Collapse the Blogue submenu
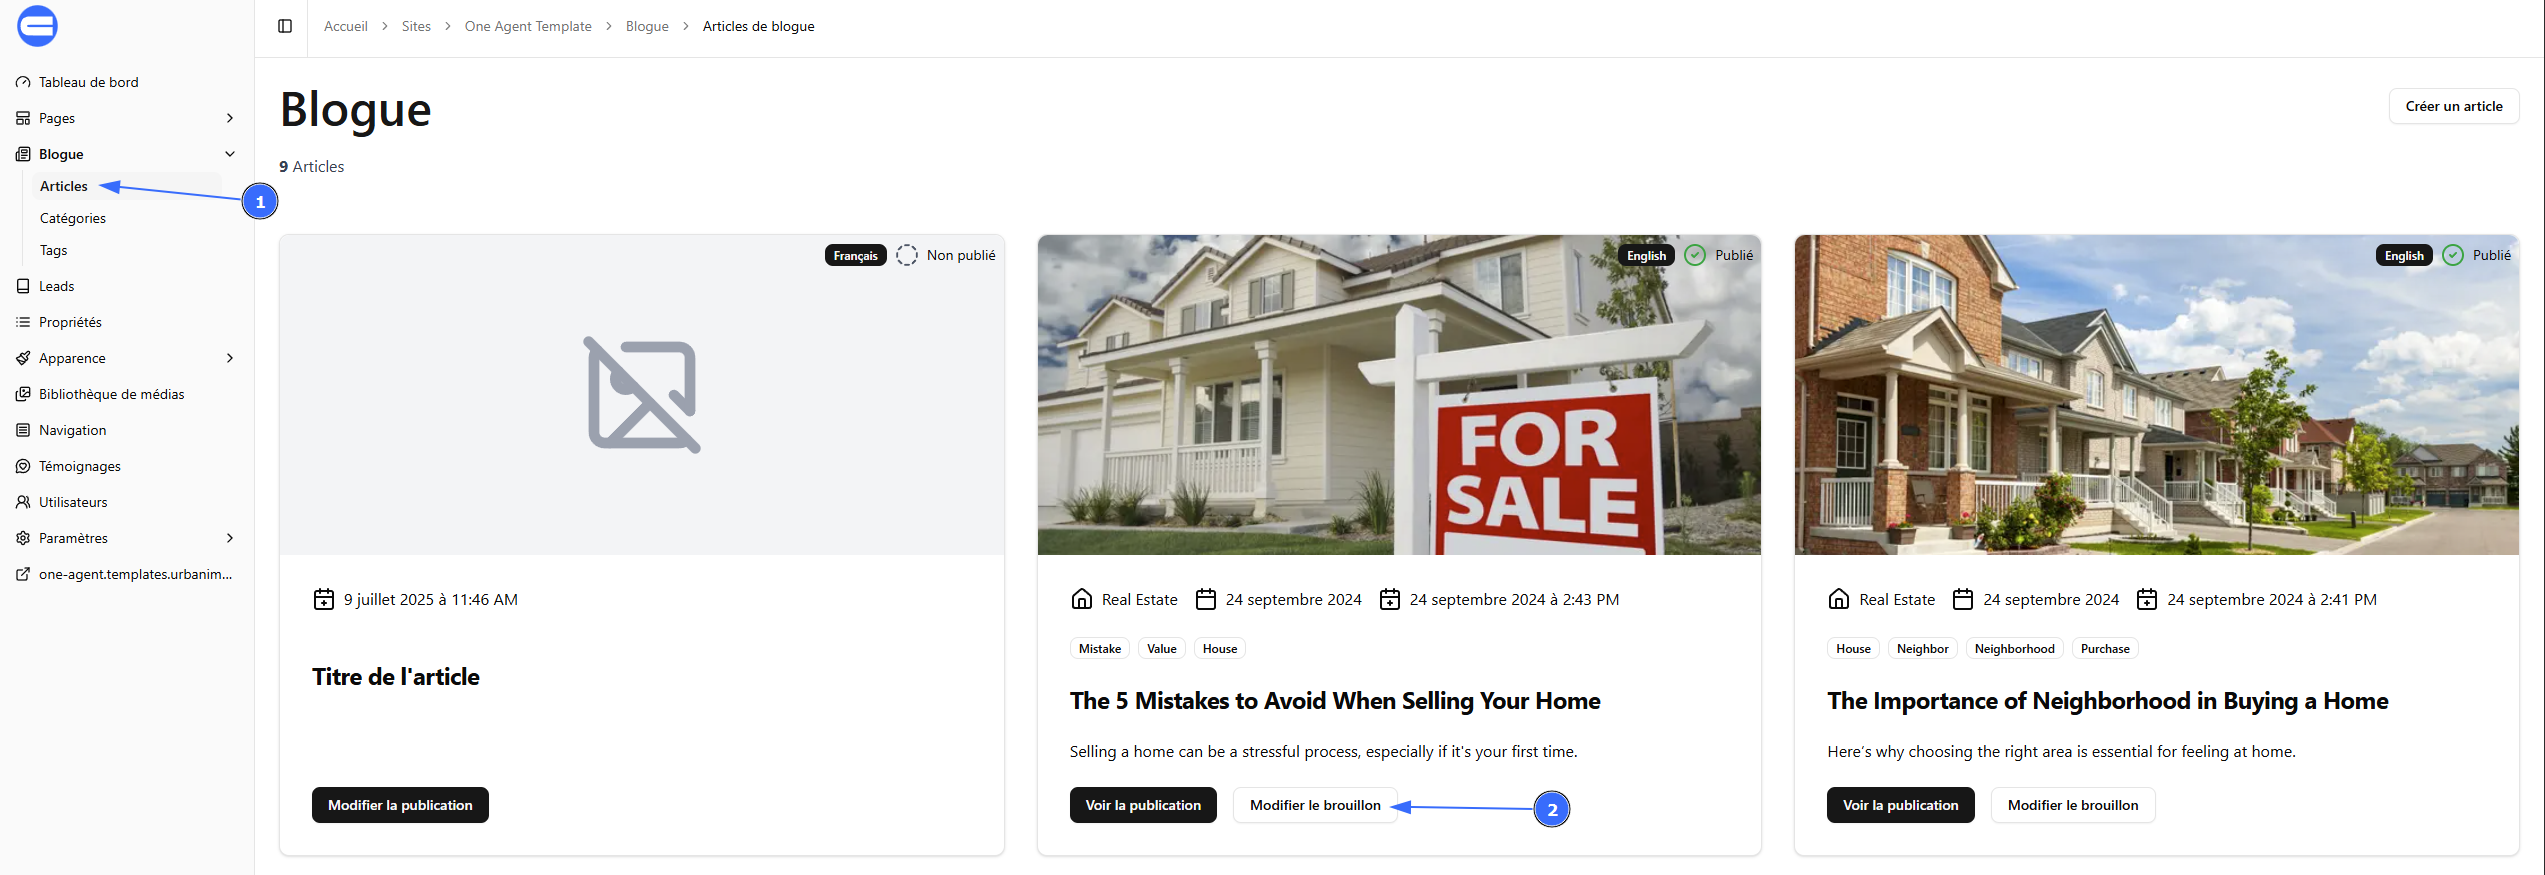The image size is (2545, 875). (x=230, y=154)
